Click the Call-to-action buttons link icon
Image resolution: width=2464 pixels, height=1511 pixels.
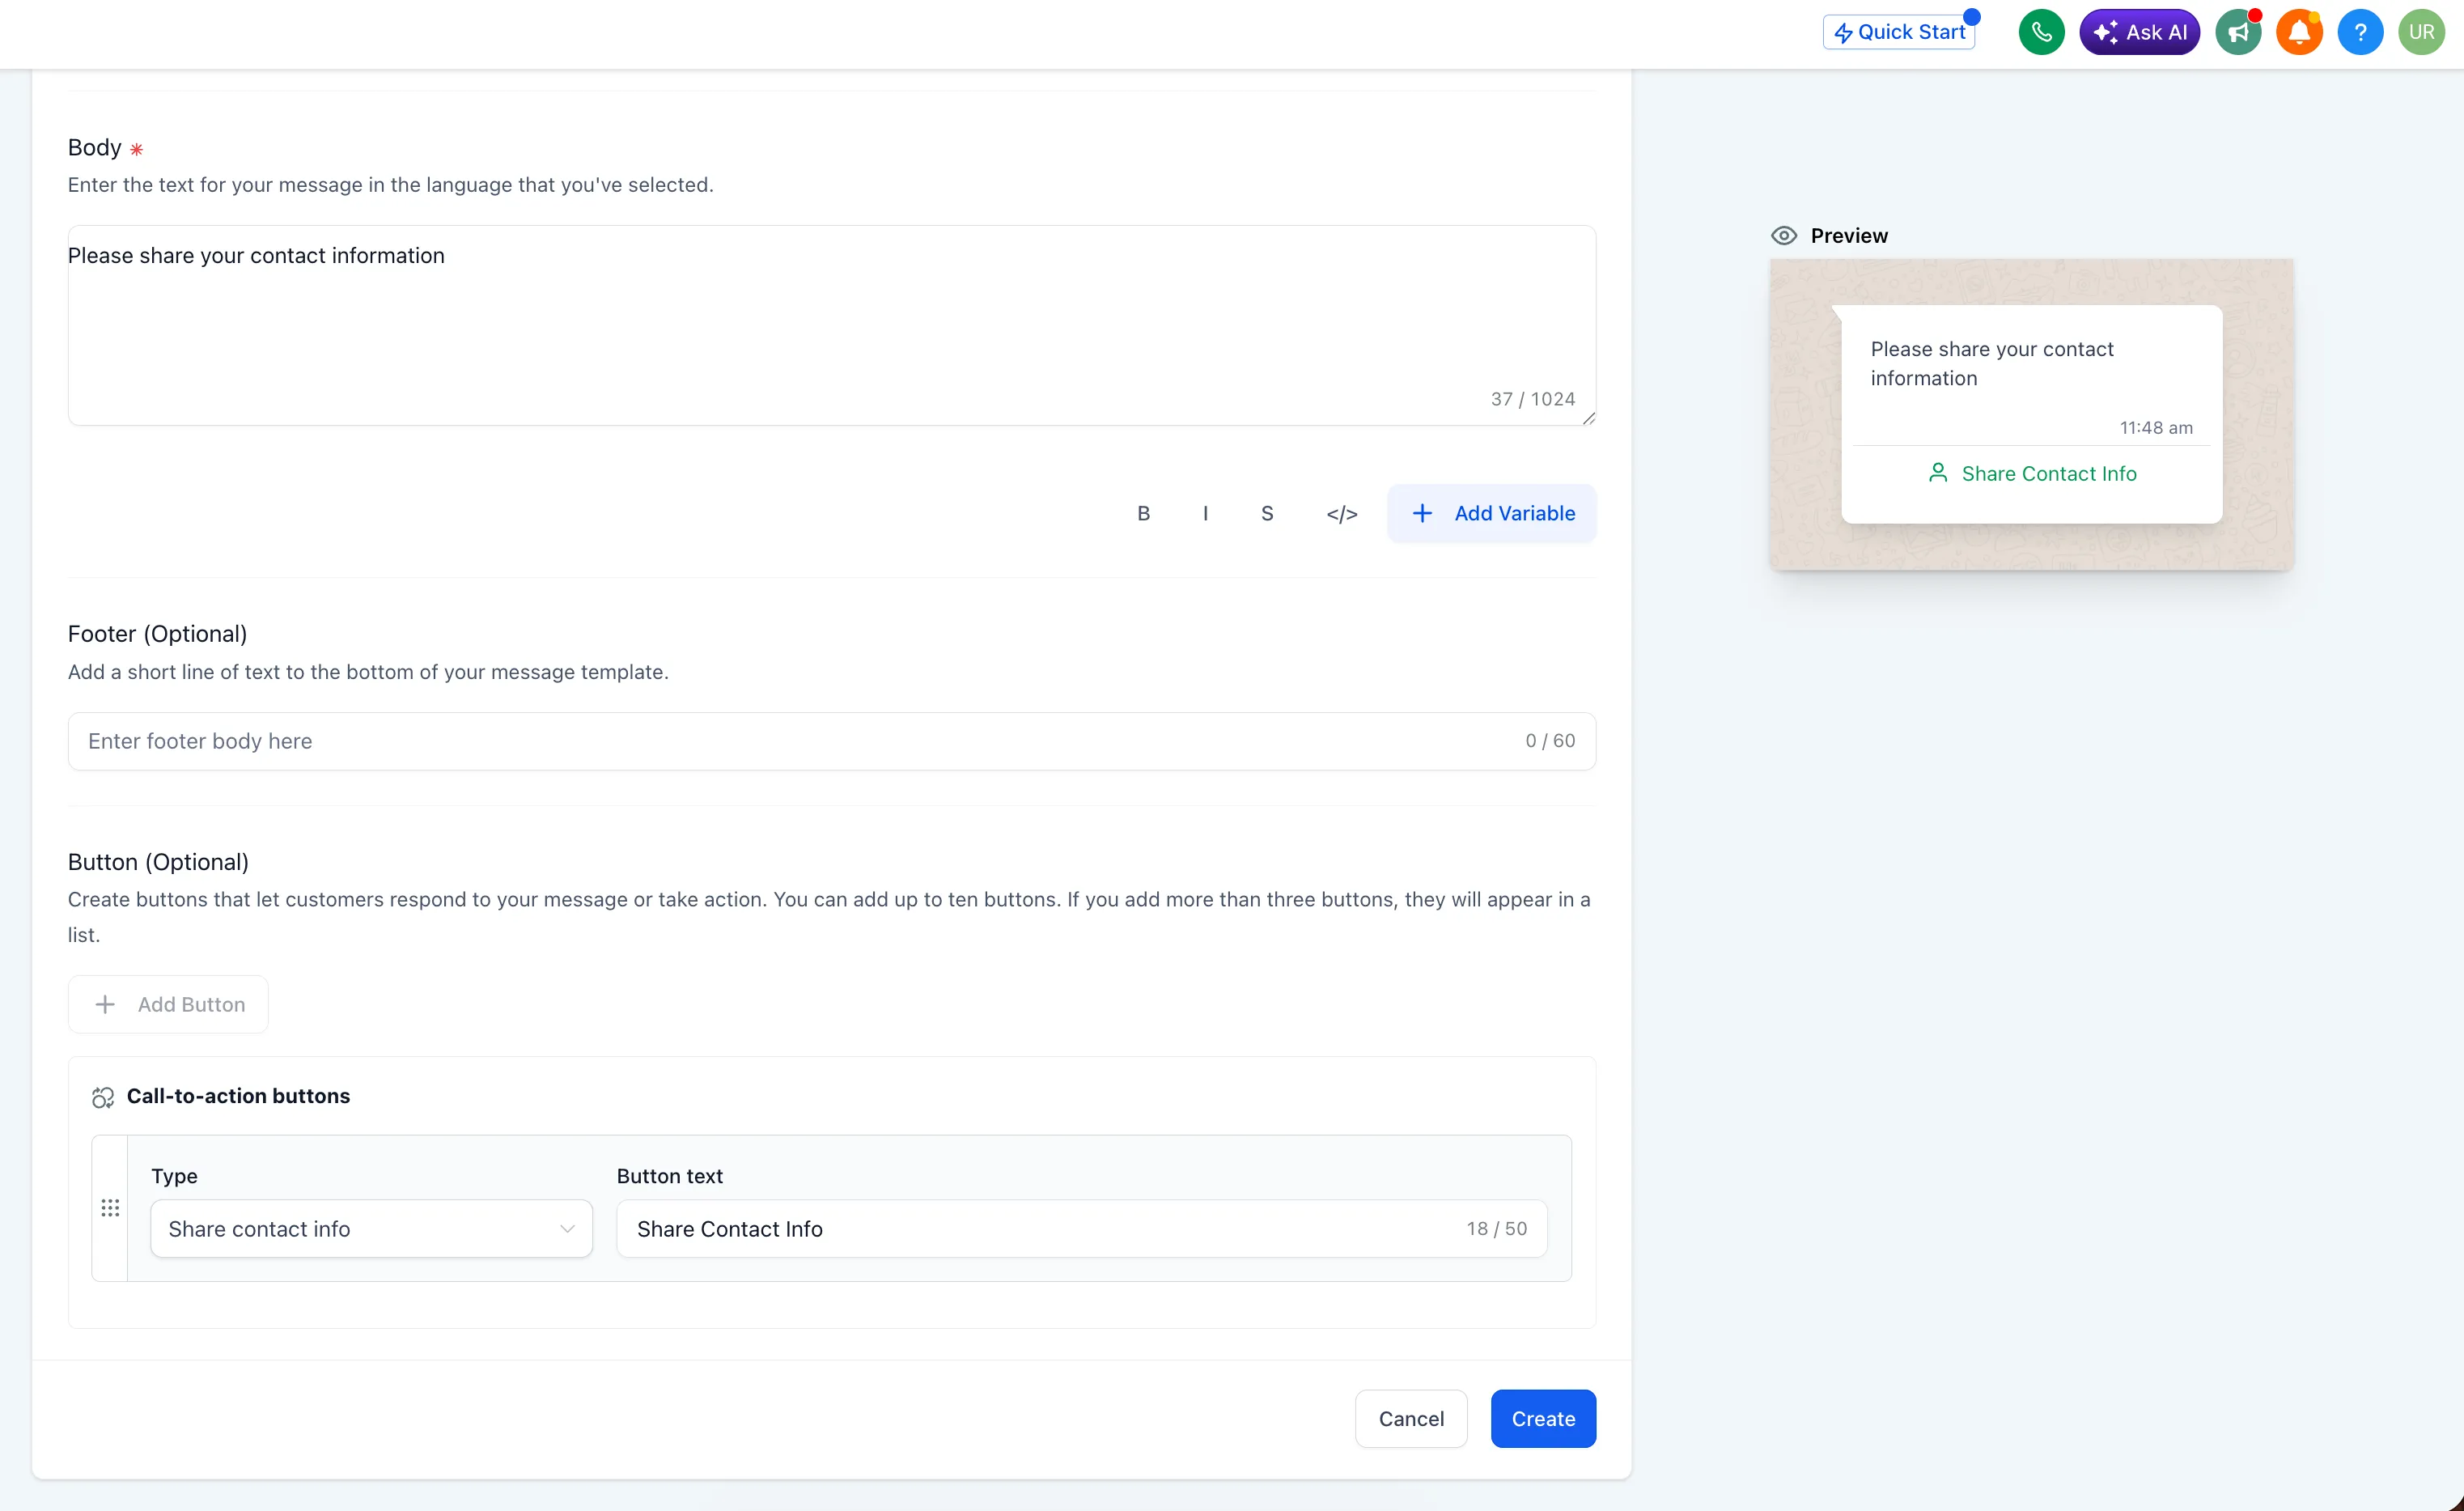tap(103, 1097)
